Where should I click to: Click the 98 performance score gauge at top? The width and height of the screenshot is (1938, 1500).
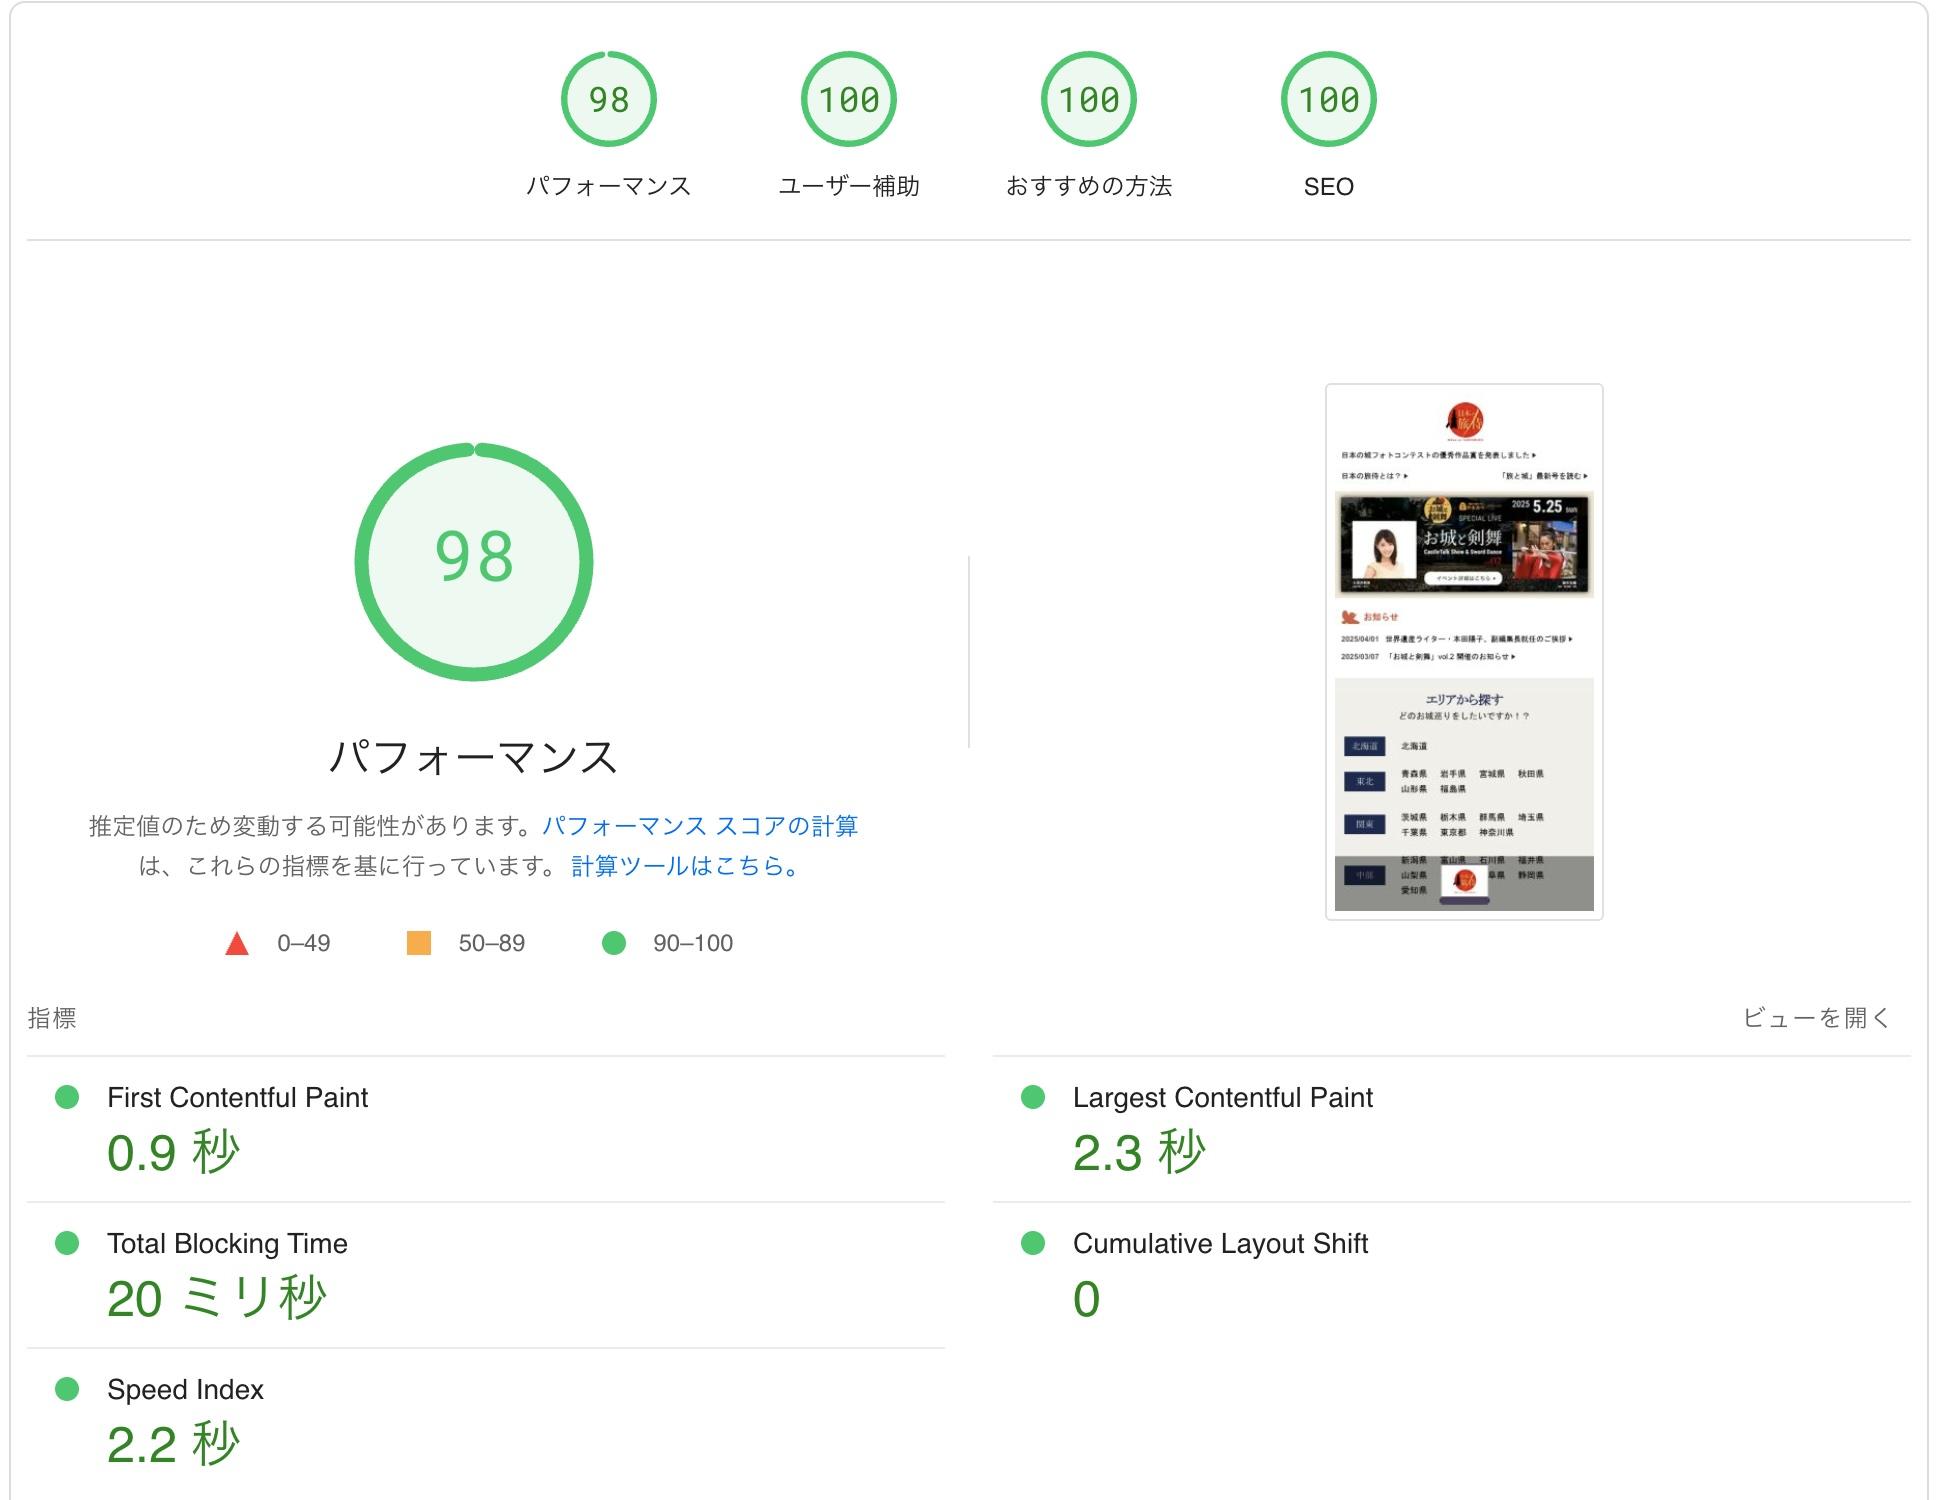tap(608, 99)
